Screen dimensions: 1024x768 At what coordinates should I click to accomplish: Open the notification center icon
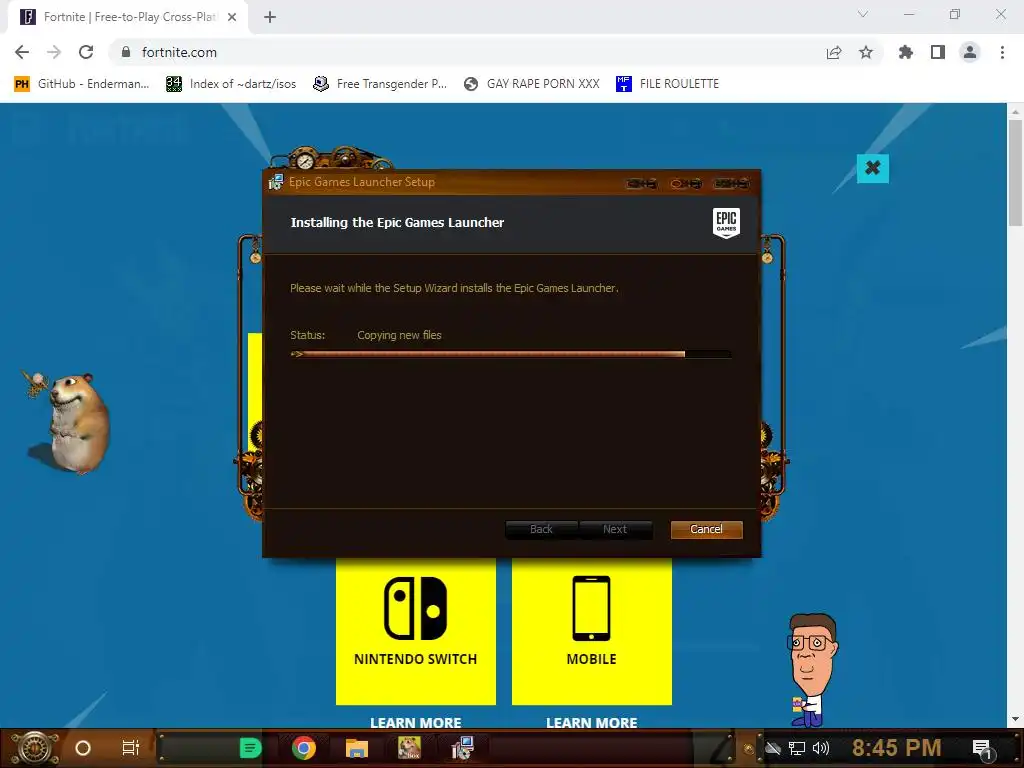pos(982,749)
